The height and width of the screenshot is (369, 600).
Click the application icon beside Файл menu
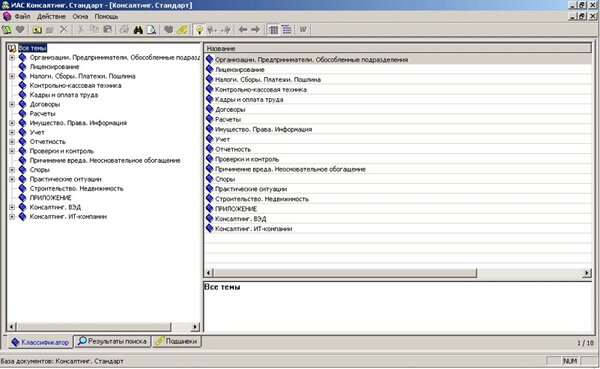[7, 16]
